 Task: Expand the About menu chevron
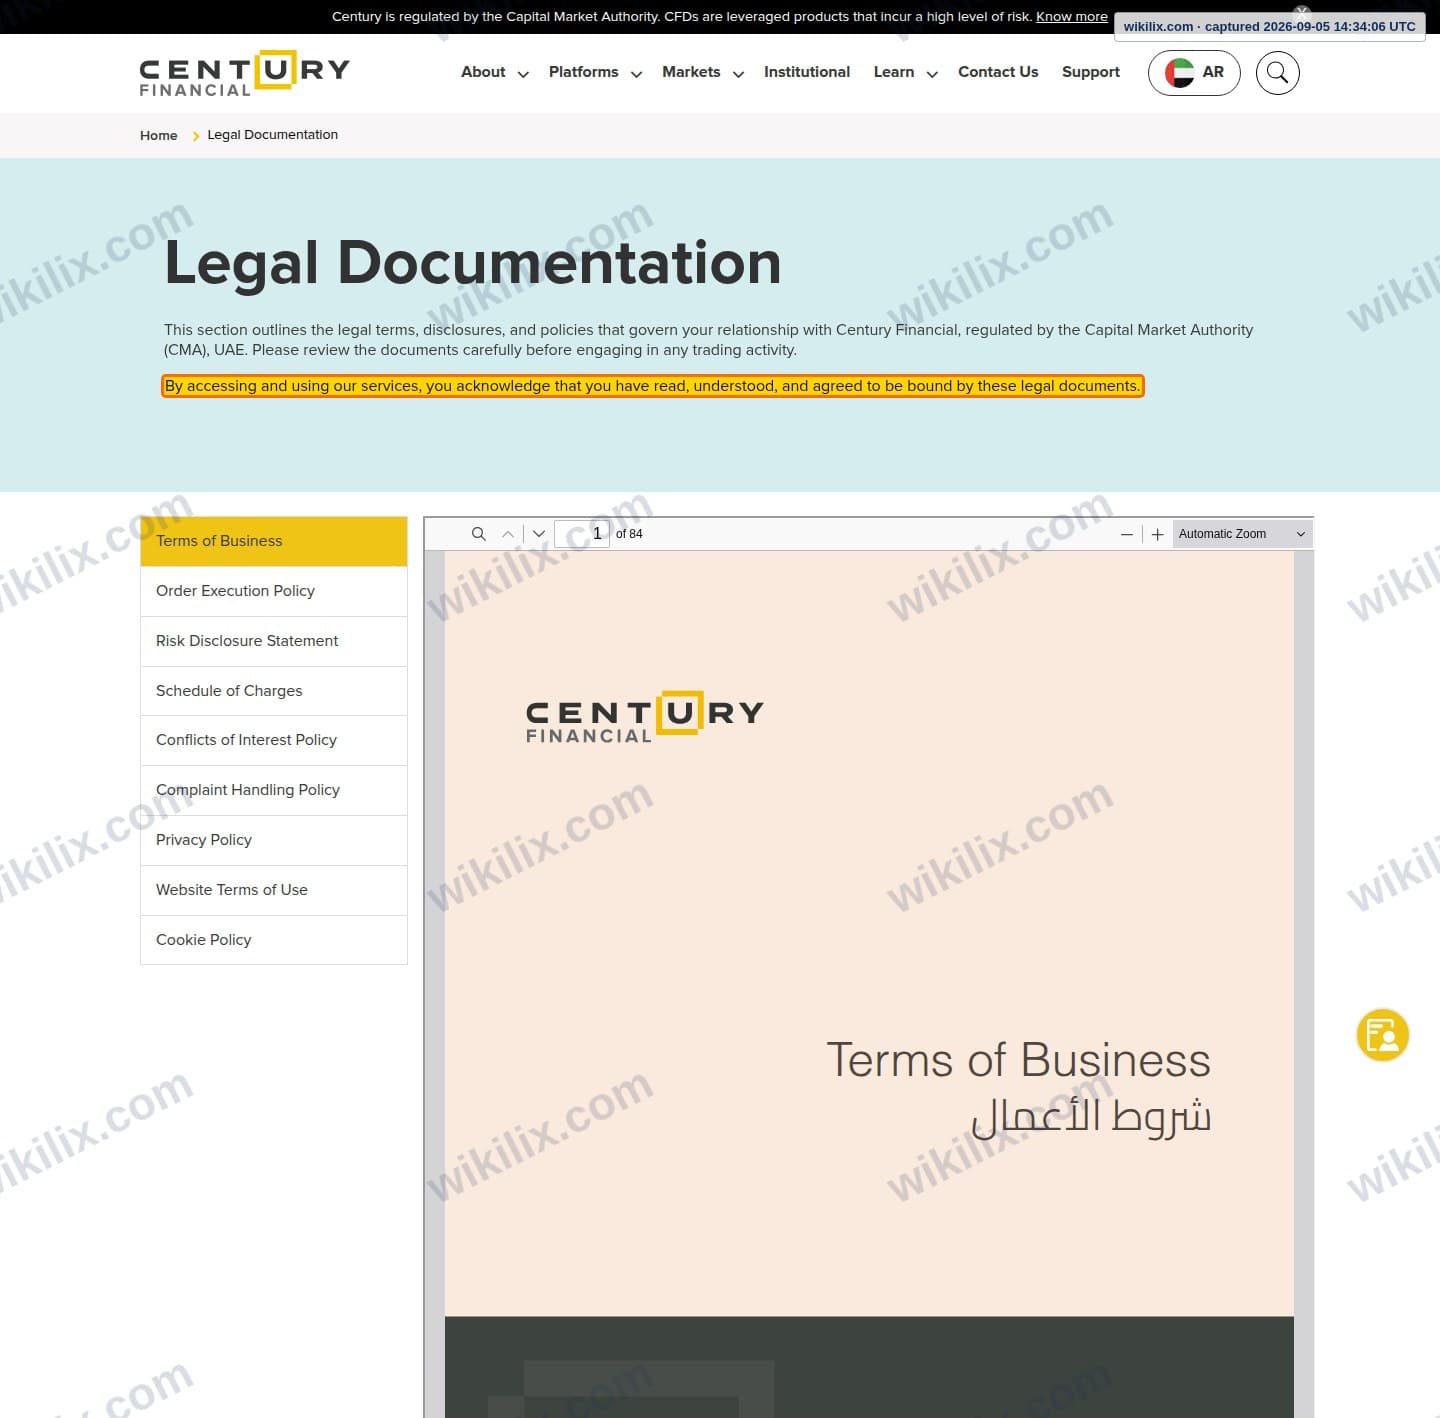coord(523,74)
